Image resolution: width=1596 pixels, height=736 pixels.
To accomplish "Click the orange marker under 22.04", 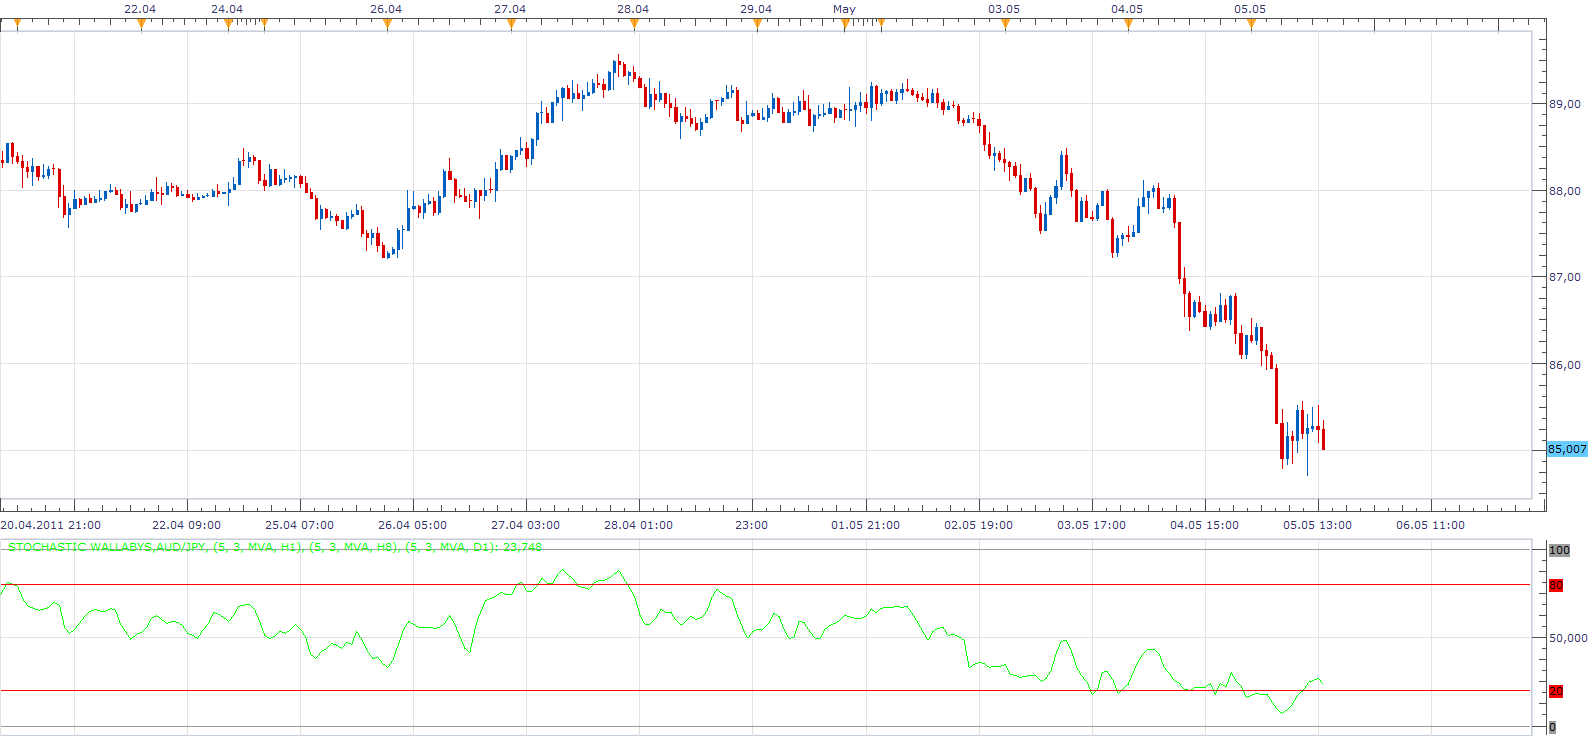I will [x=141, y=25].
